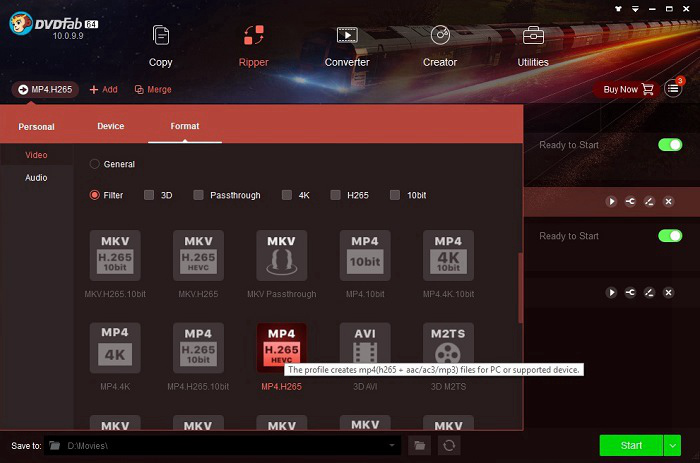The height and width of the screenshot is (463, 700).
Task: Remove the first title from the list
Action: (668, 201)
